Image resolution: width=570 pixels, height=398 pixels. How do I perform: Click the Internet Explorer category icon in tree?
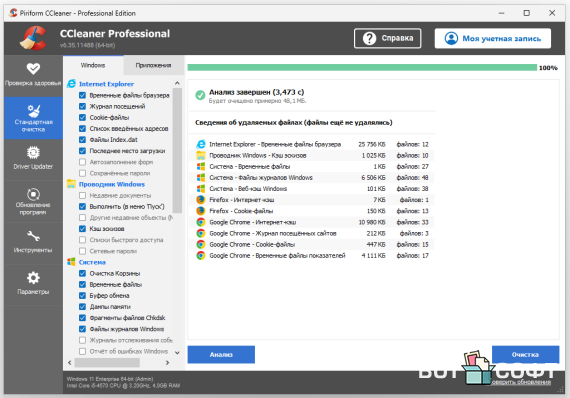click(72, 84)
